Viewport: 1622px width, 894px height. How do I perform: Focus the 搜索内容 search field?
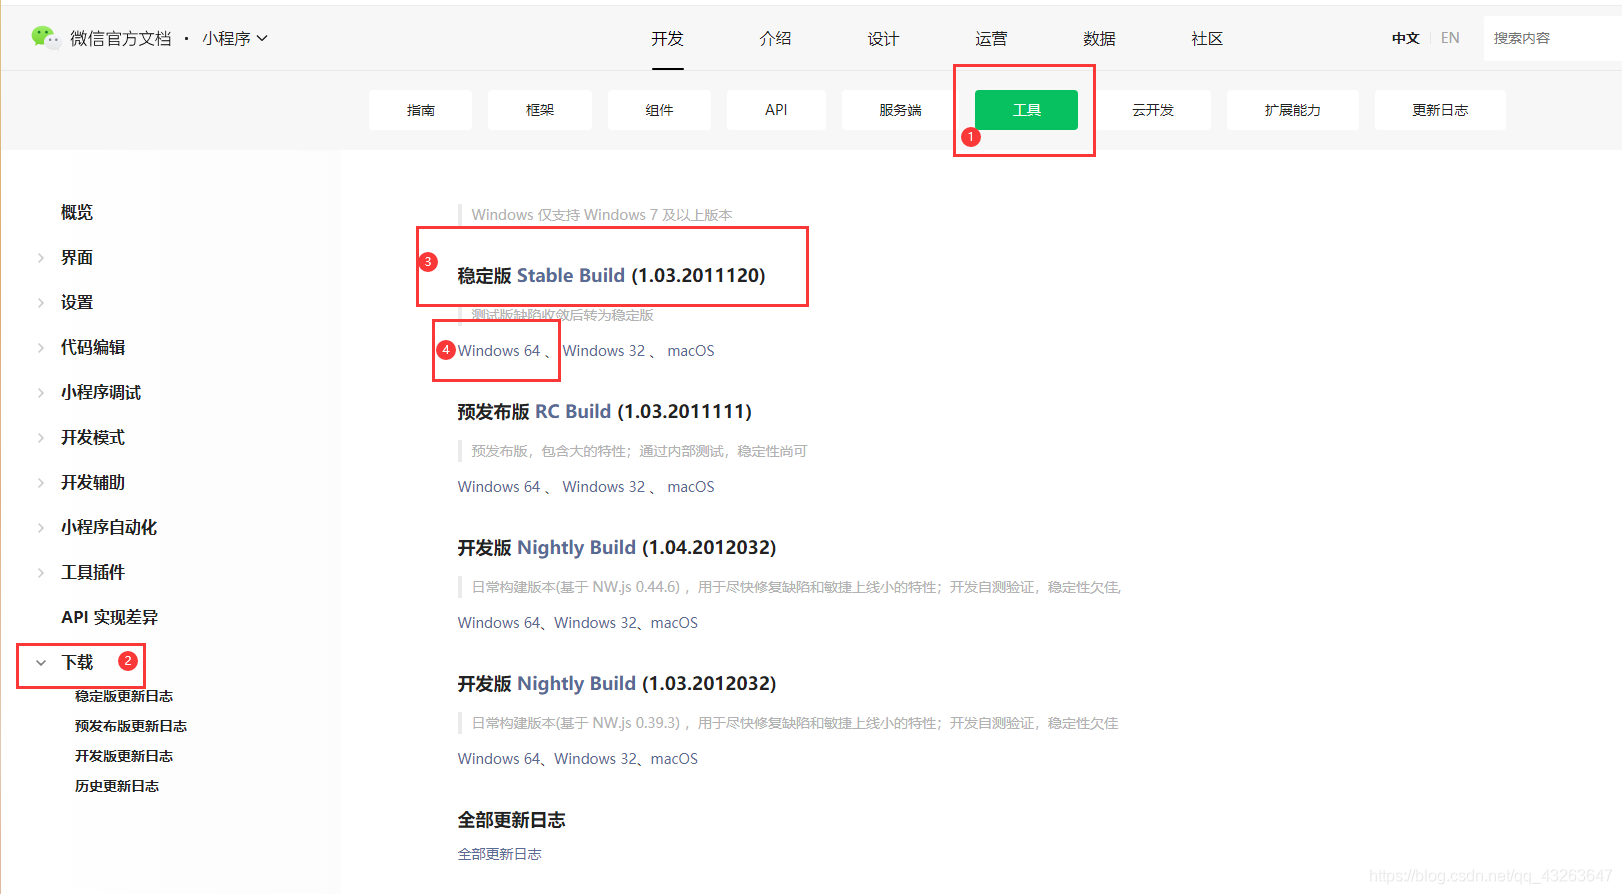1552,38
